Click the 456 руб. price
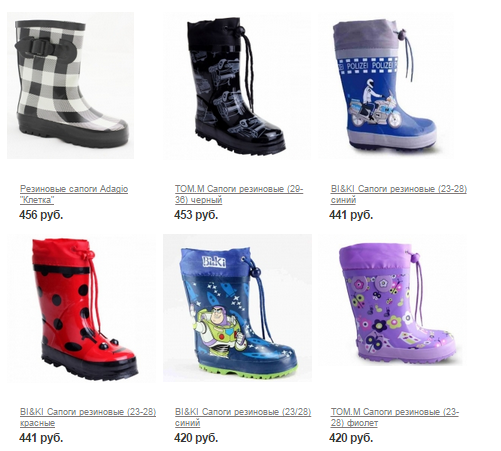The height and width of the screenshot is (451, 501). [x=41, y=215]
